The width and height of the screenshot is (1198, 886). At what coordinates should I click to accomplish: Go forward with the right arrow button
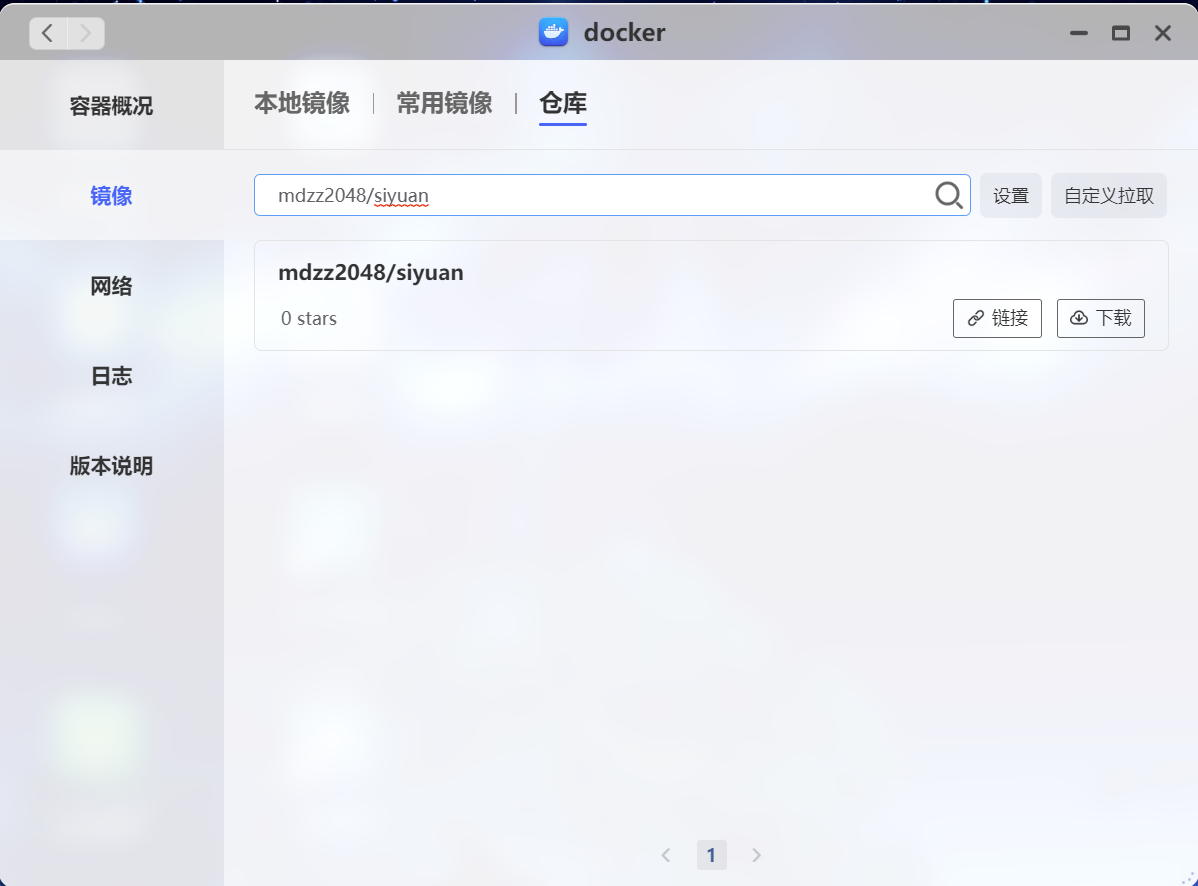tap(86, 33)
